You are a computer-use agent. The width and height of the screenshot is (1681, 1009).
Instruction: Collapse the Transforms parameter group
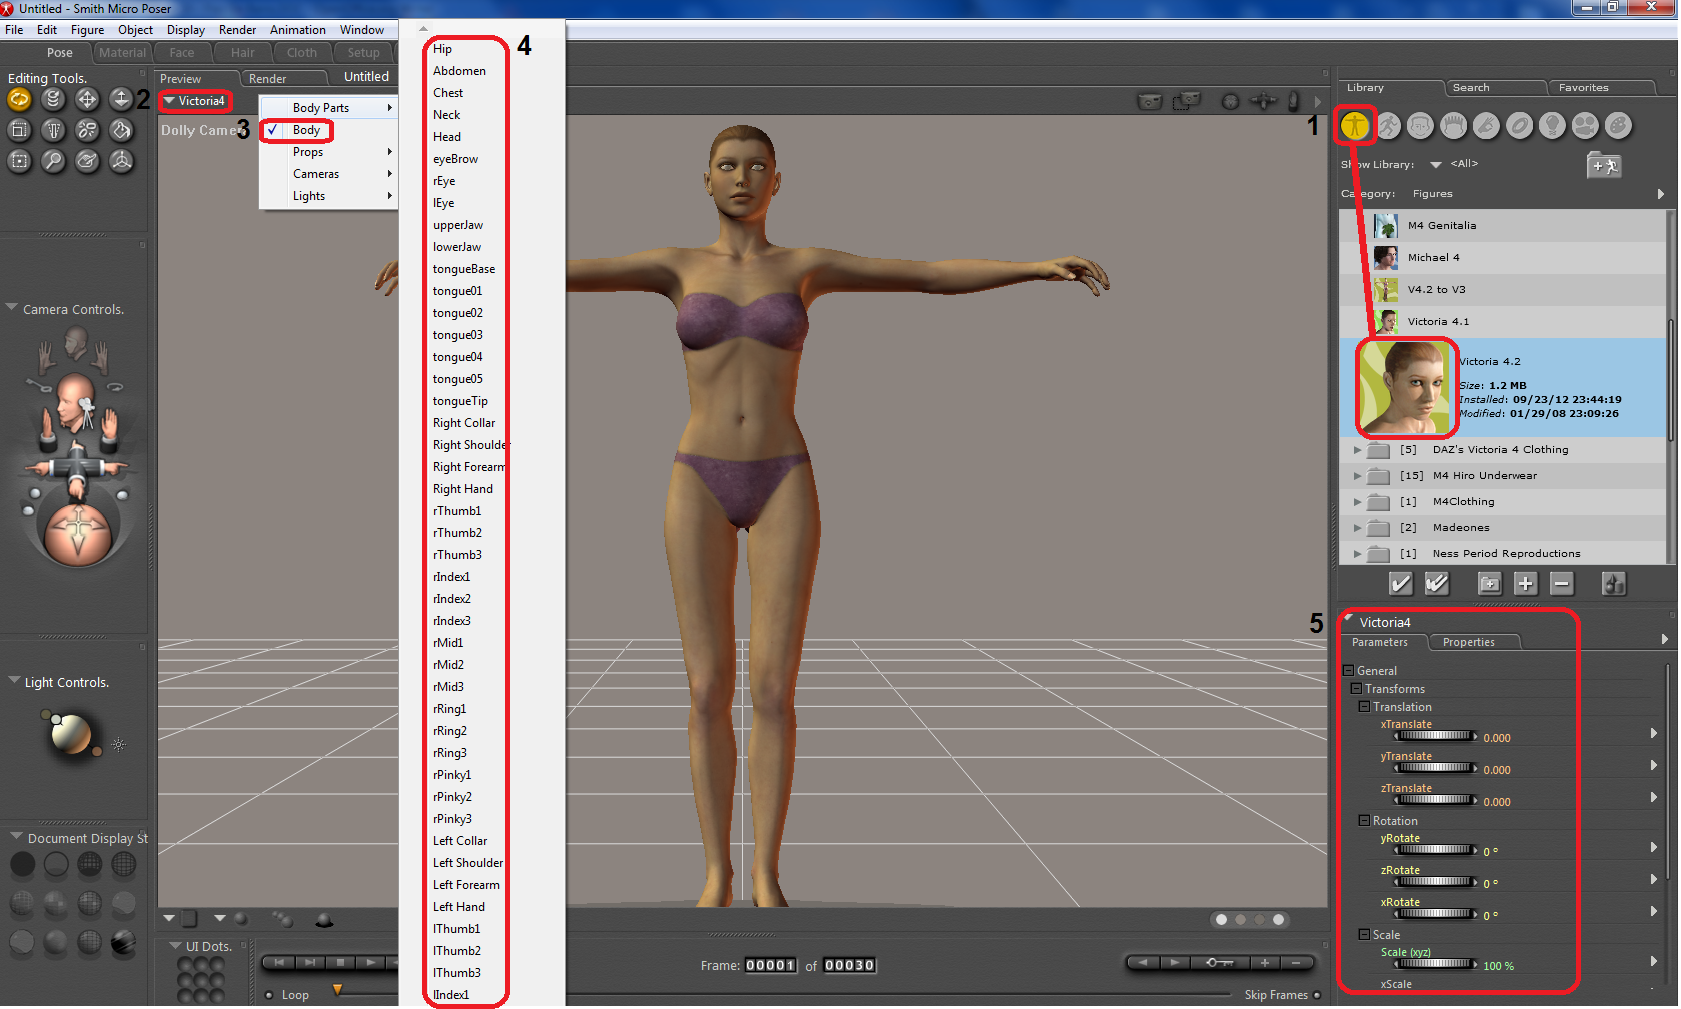(1356, 689)
